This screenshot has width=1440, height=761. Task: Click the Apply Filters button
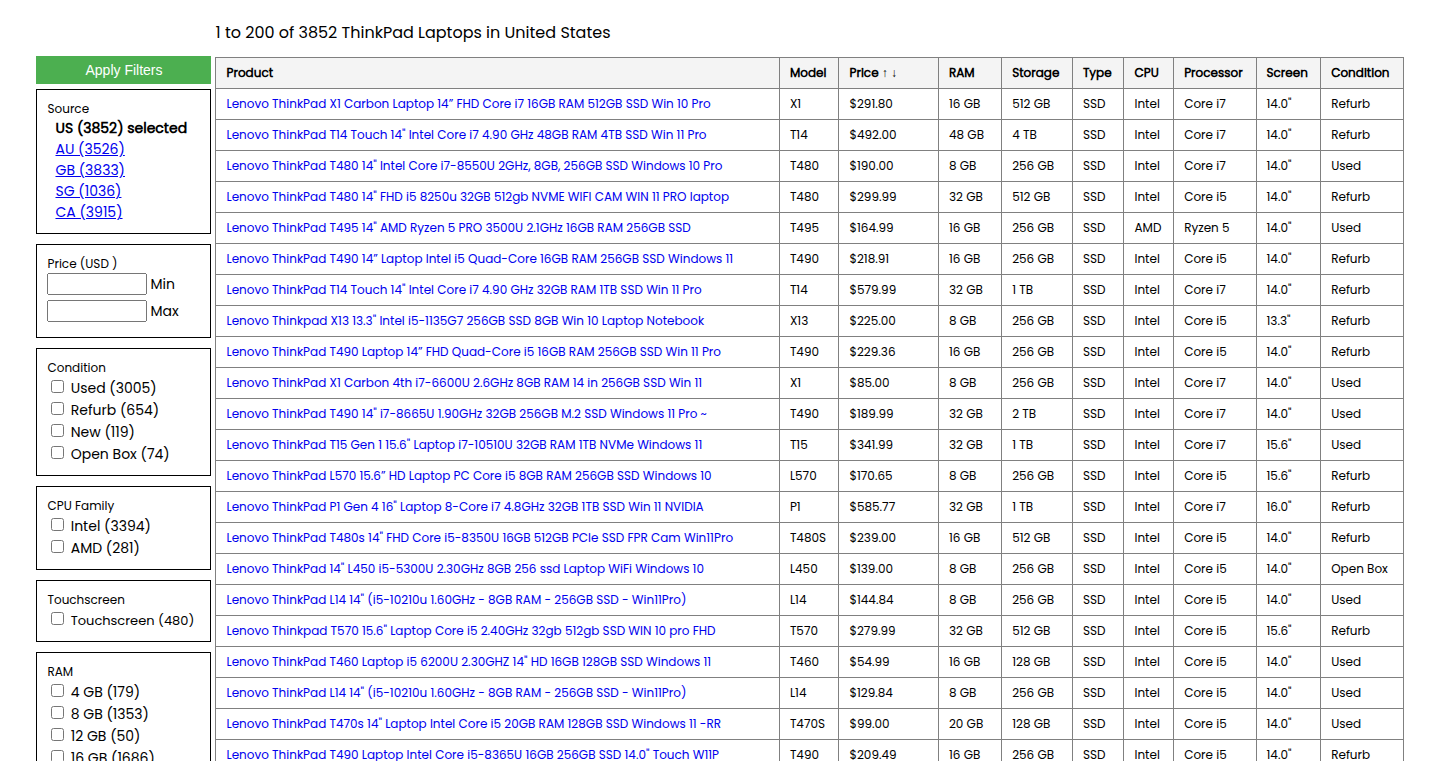[x=123, y=70]
